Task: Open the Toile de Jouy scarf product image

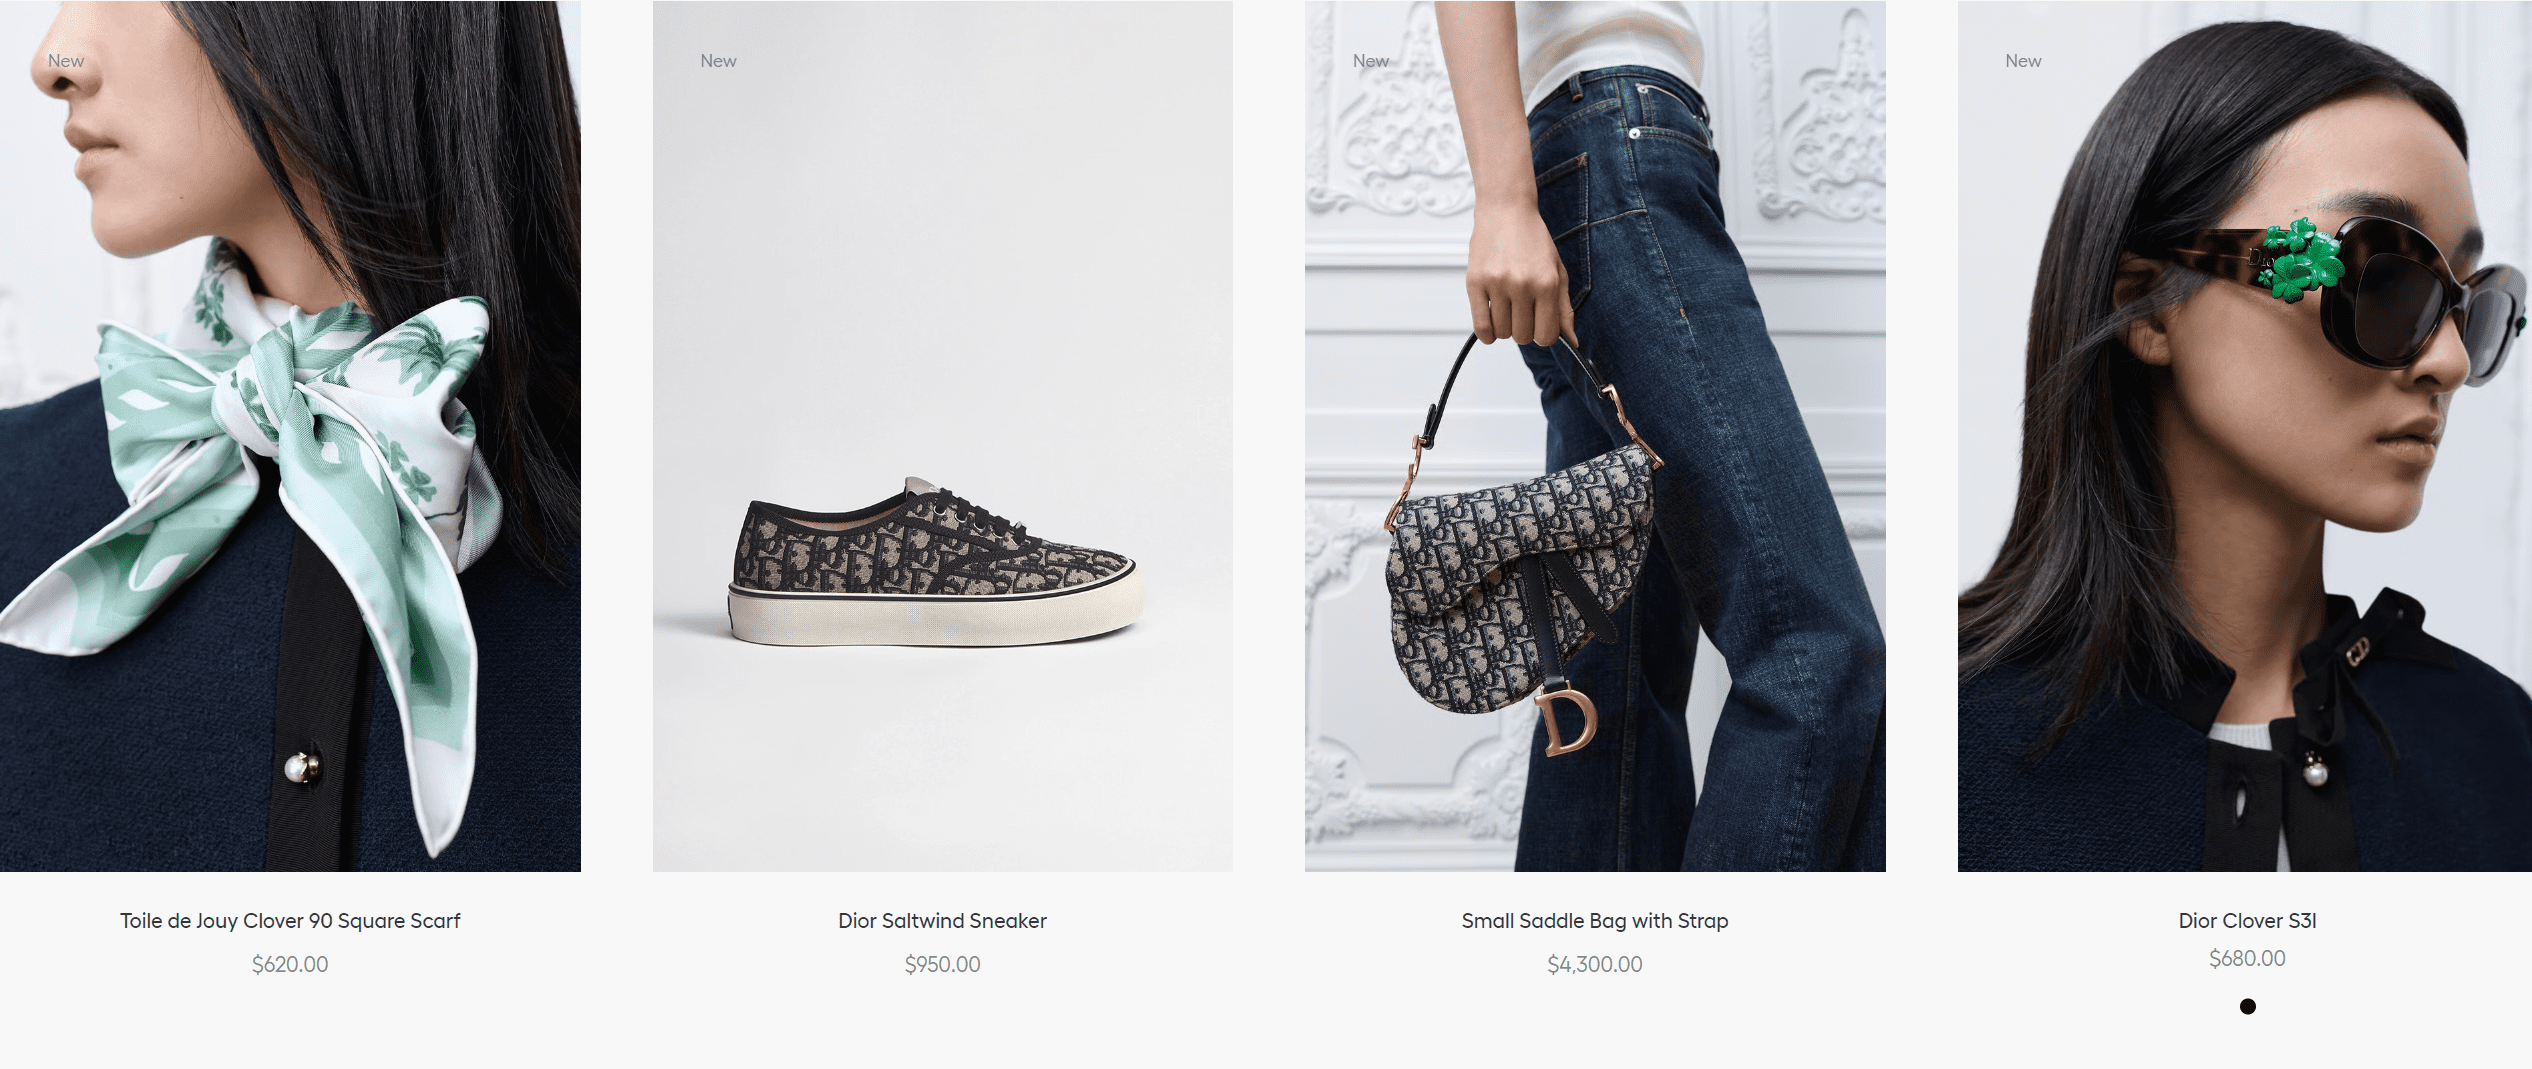Action: (290, 436)
